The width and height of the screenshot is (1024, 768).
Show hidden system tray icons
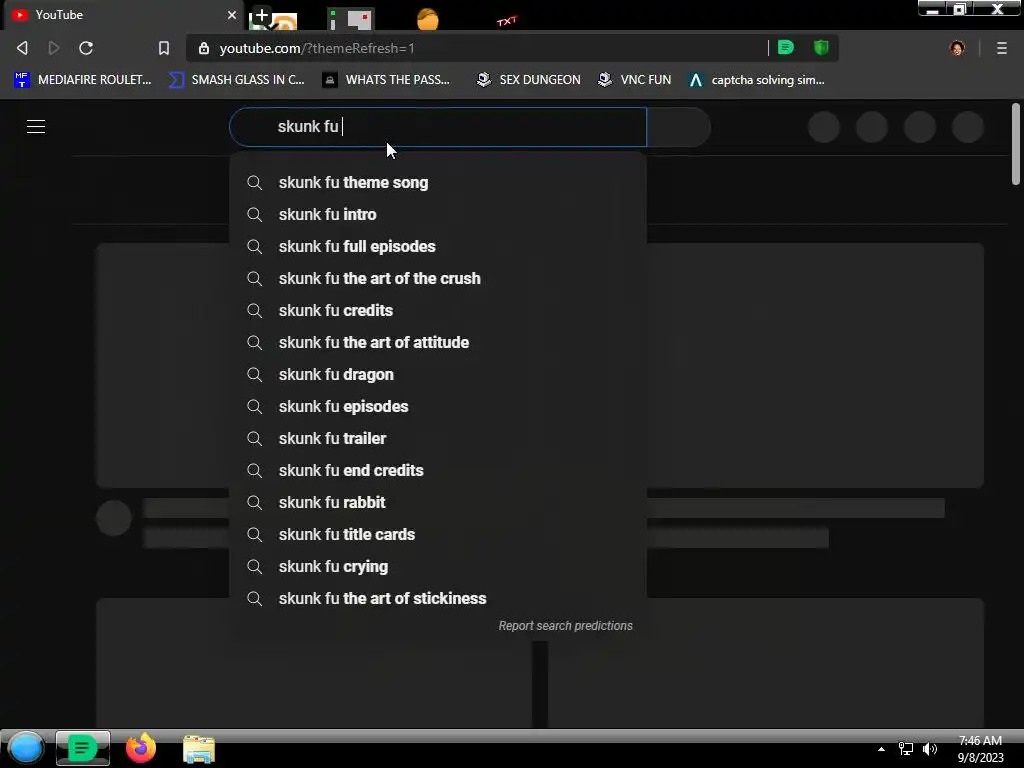(x=881, y=749)
